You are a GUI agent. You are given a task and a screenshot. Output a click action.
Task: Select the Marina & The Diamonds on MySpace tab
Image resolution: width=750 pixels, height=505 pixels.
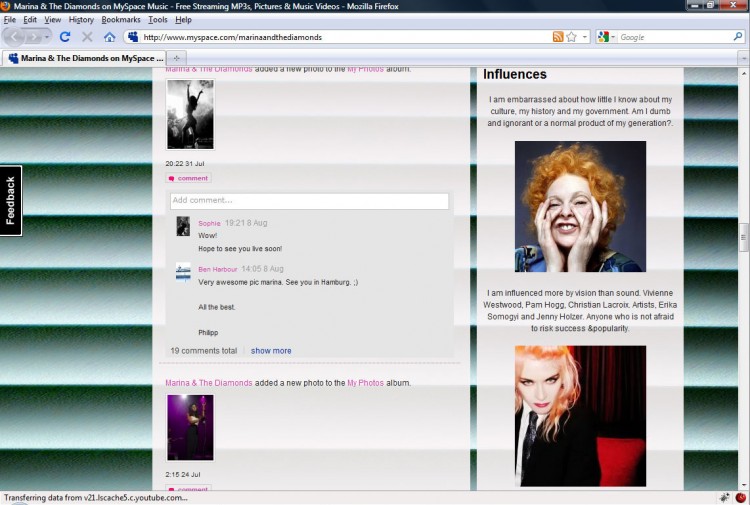84,58
